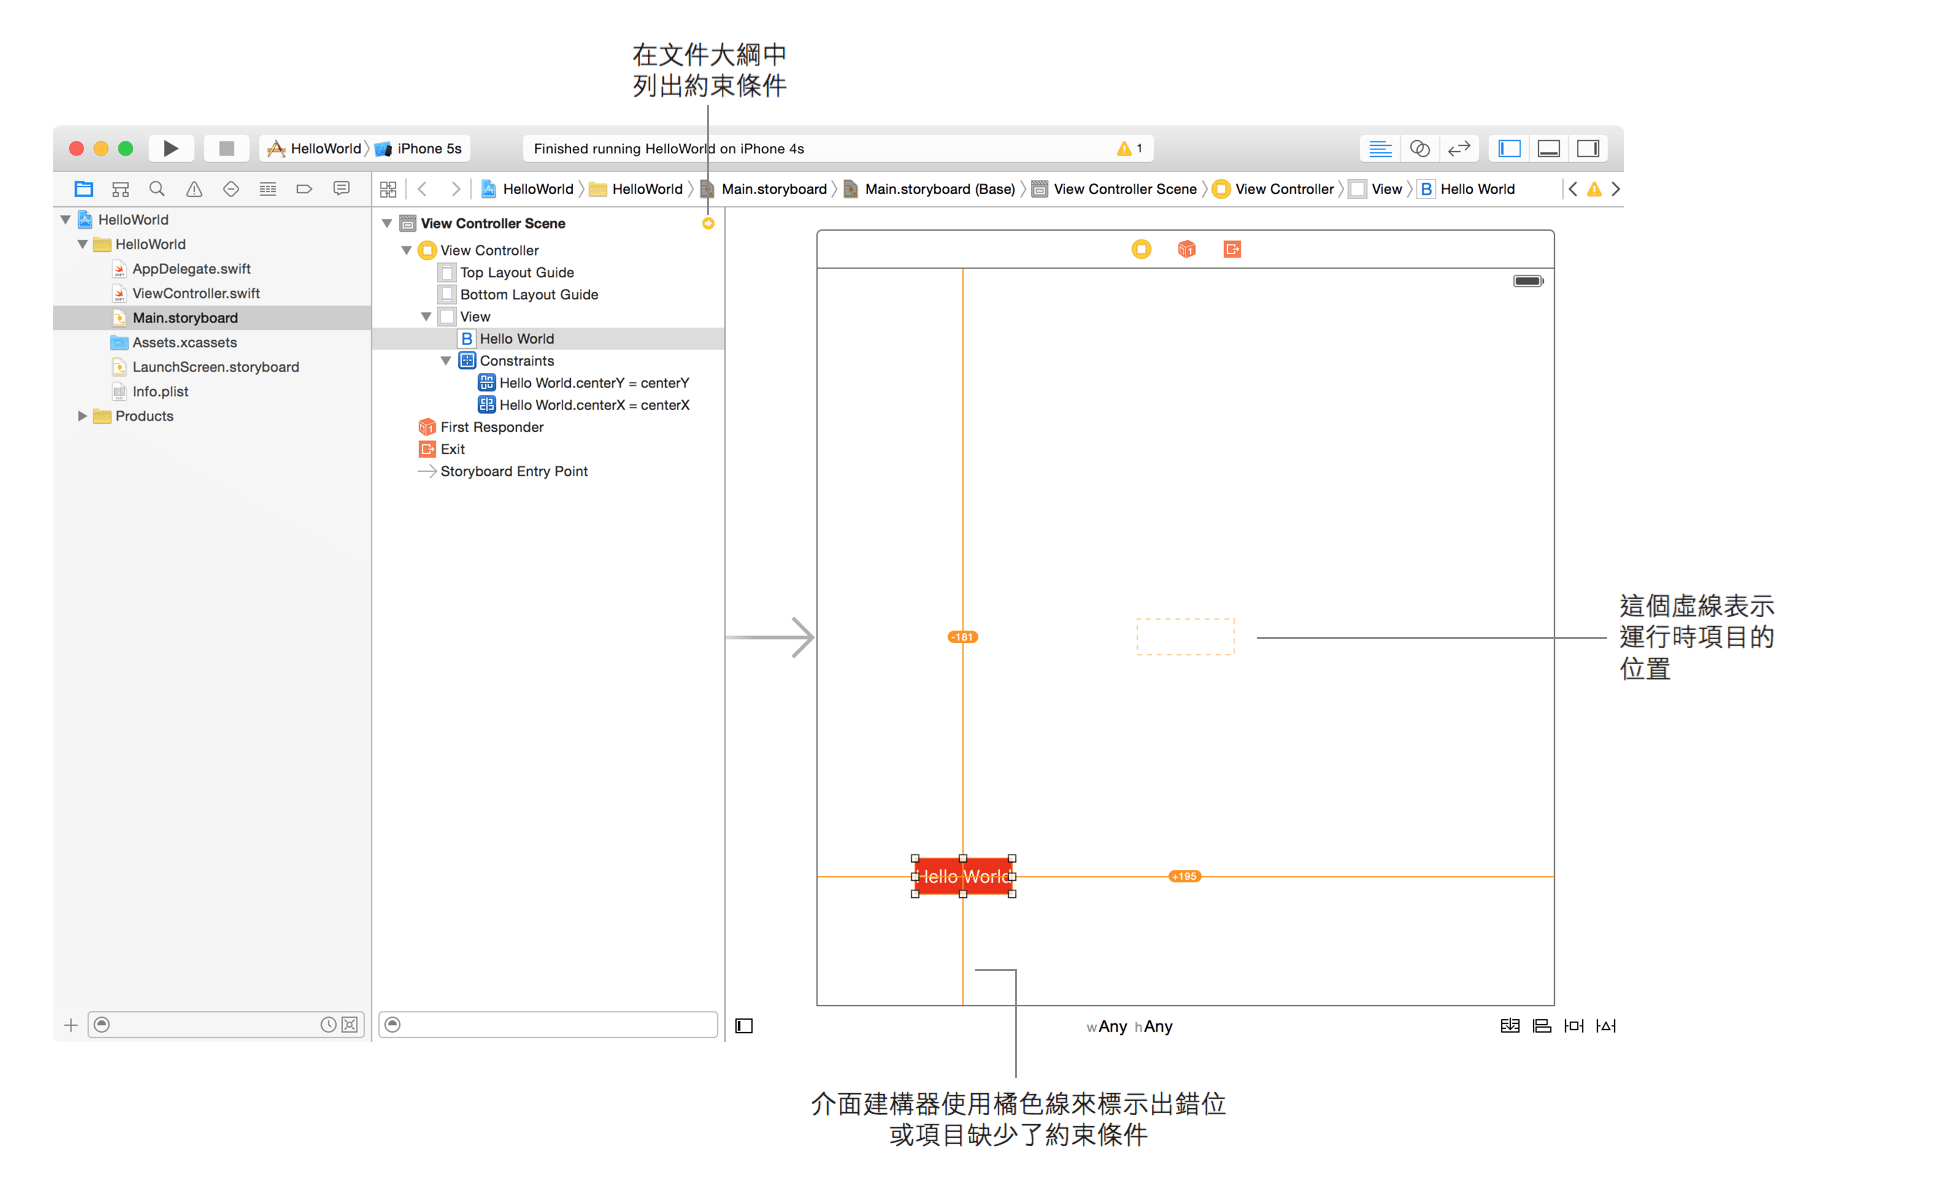1960x1188 pixels.
Task: Click the -181 vertical constraint badge
Action: 962,637
